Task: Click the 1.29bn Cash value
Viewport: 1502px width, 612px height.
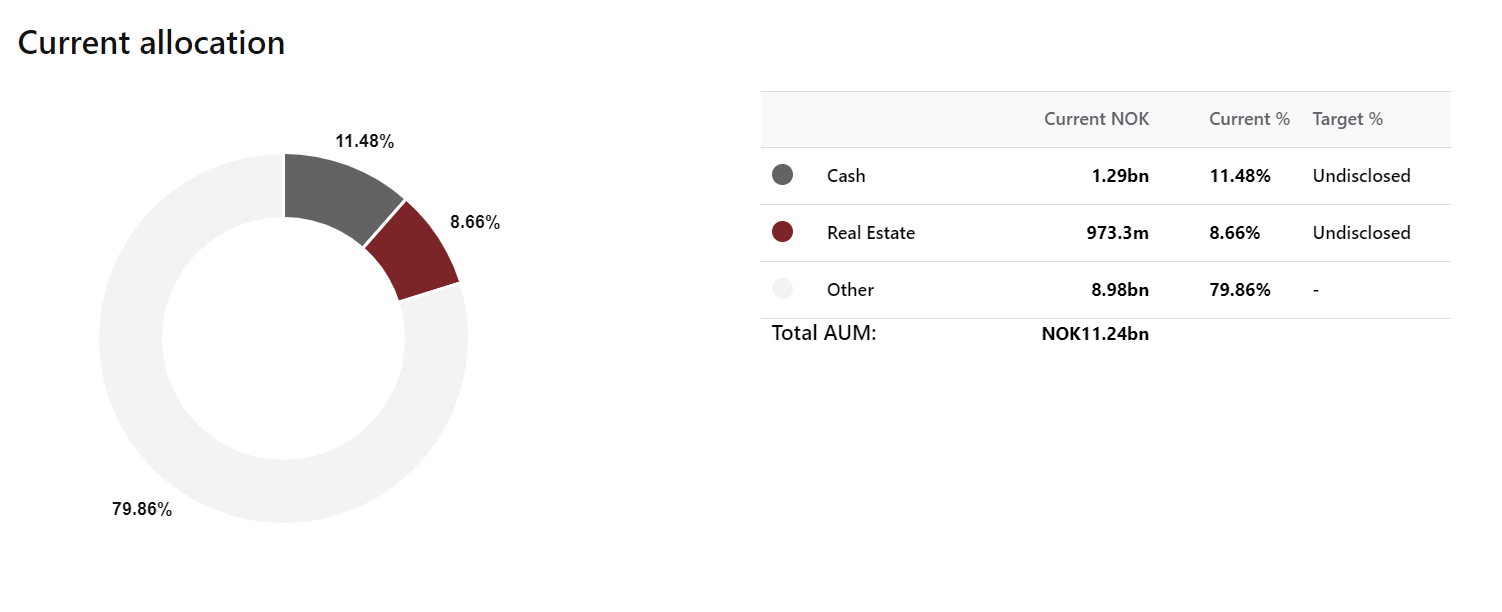Action: tap(1120, 176)
